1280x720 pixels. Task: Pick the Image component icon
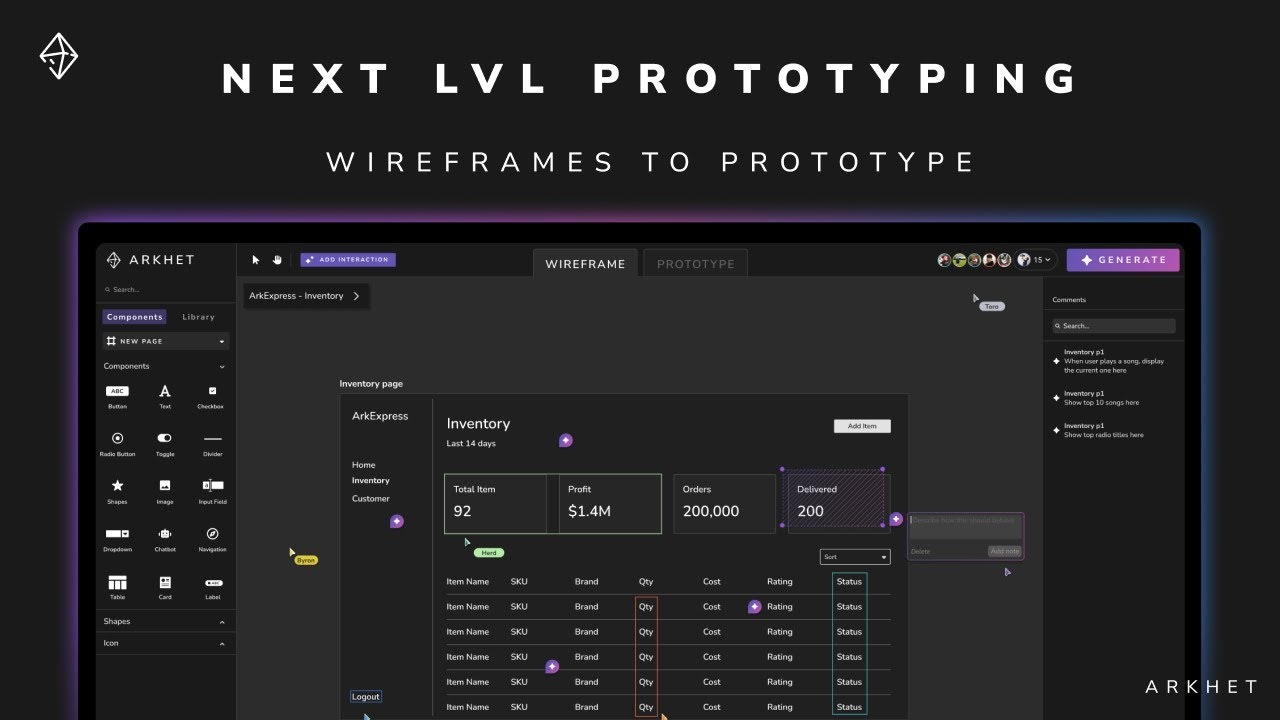click(165, 485)
